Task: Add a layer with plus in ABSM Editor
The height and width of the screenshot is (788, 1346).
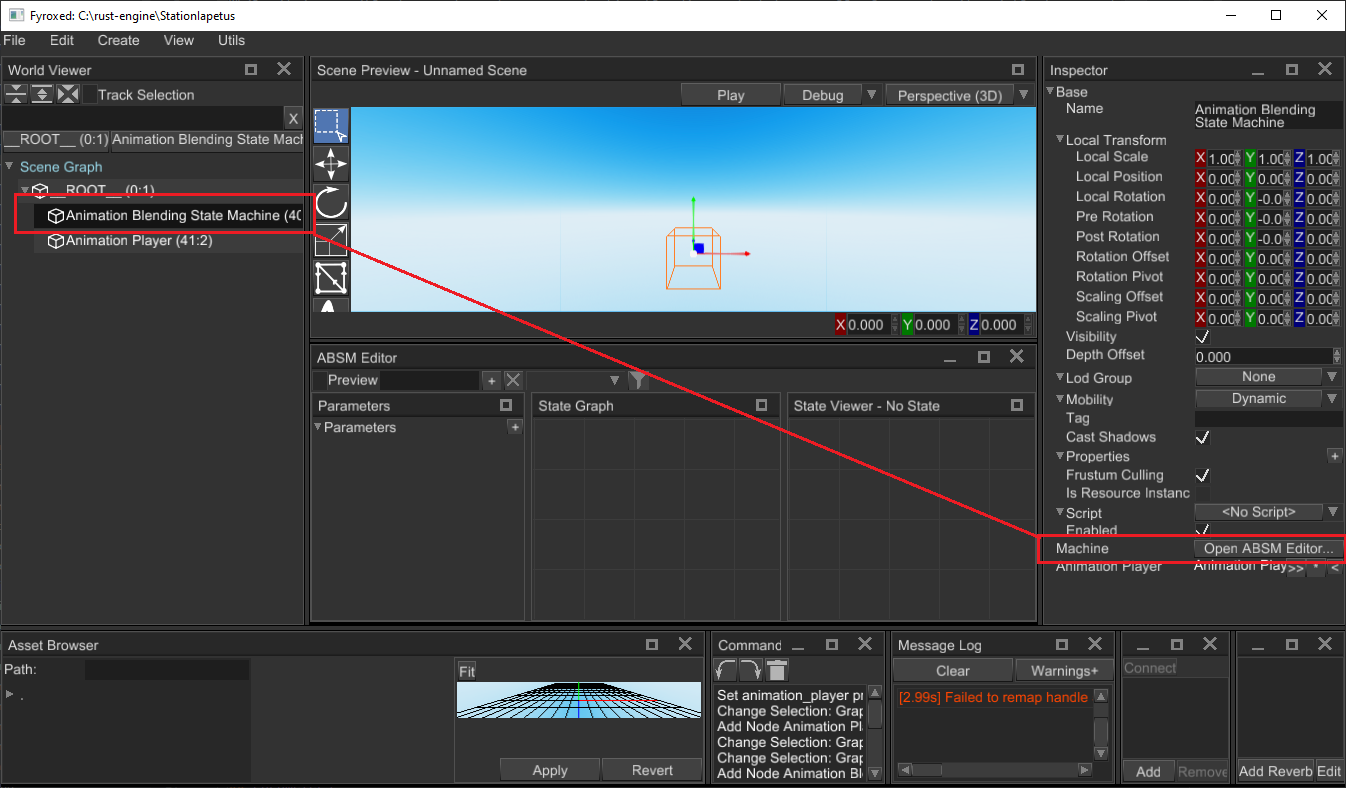Action: pyautogui.click(x=491, y=381)
